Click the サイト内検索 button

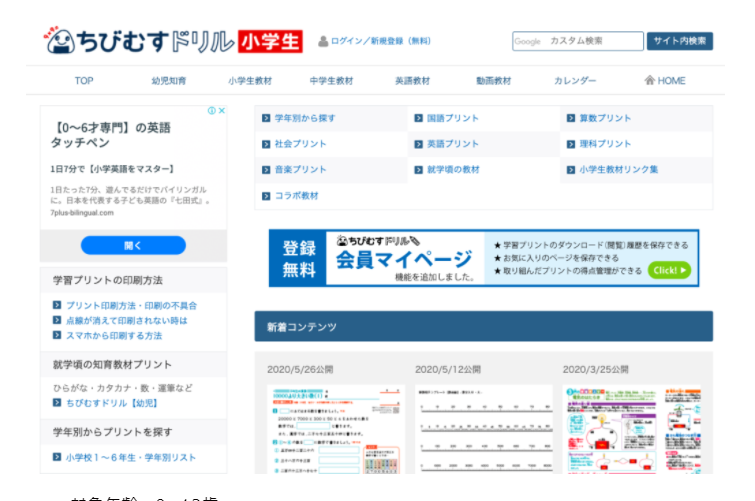pos(679,41)
